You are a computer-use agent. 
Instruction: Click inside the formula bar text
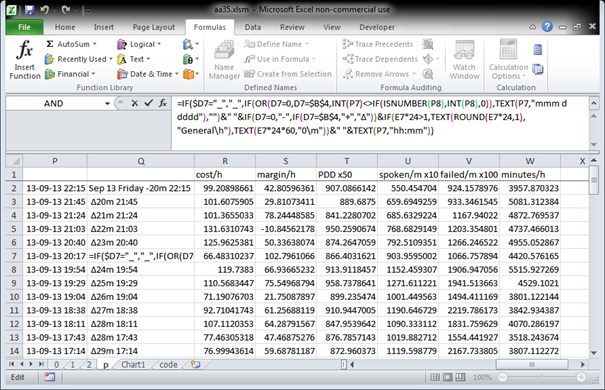(380, 123)
